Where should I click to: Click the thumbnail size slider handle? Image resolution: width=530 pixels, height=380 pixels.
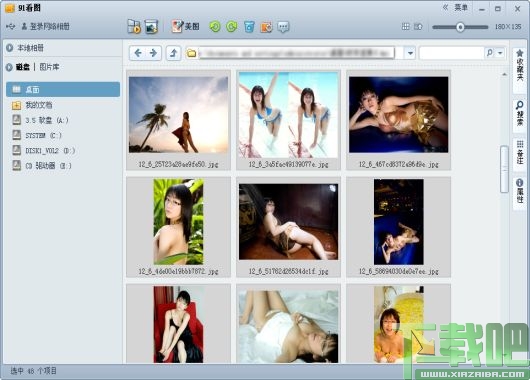point(460,27)
